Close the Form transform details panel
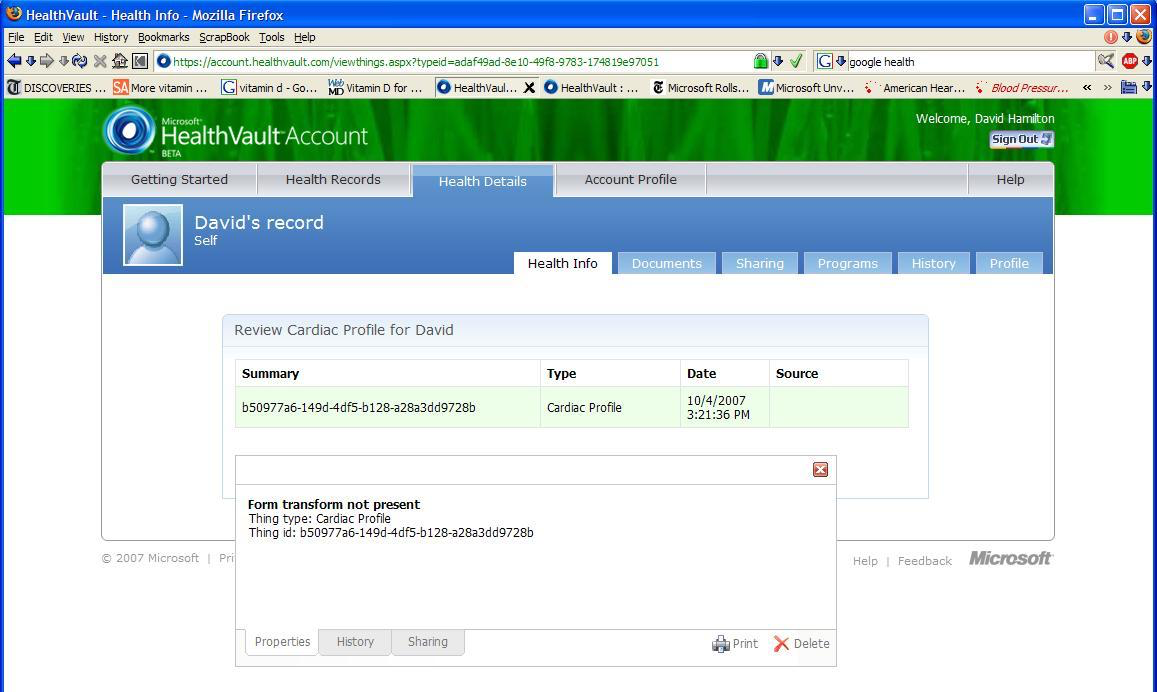Image resolution: width=1157 pixels, height=692 pixels. (821, 470)
